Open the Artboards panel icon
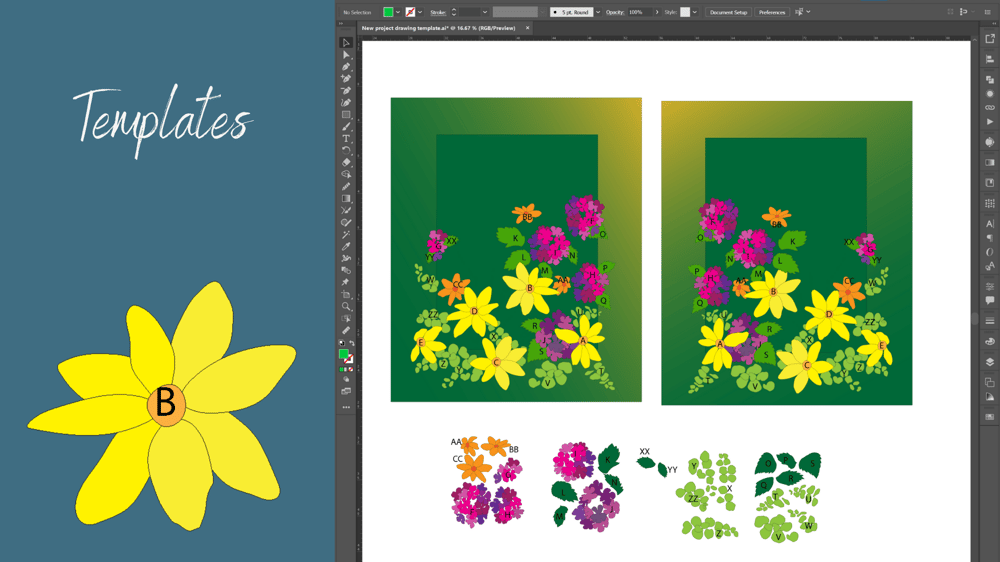Image resolution: width=1000 pixels, height=562 pixels. [x=990, y=382]
